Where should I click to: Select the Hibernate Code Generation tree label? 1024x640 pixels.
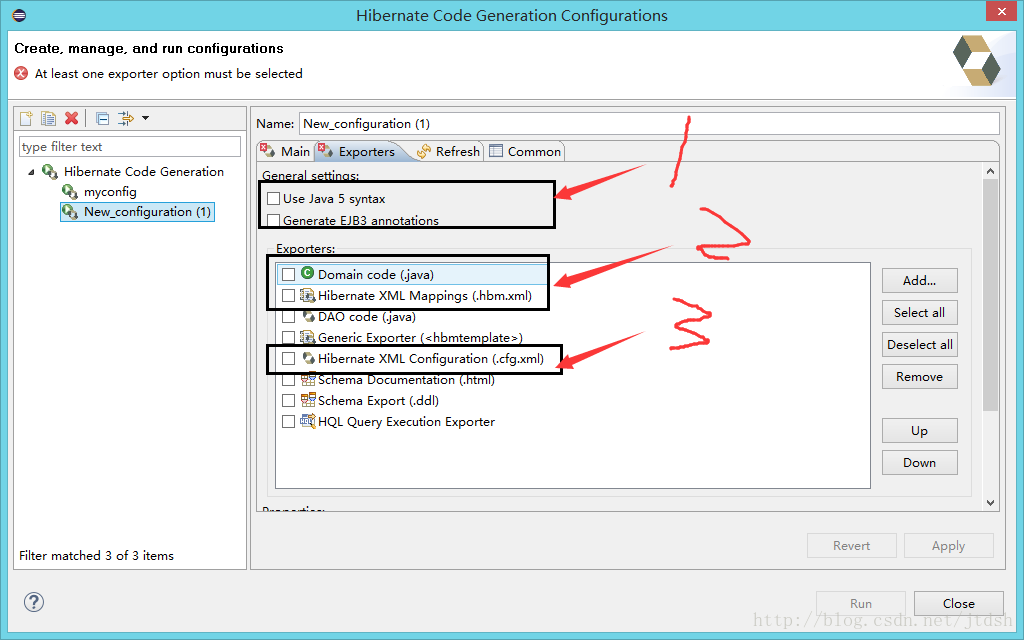click(144, 172)
